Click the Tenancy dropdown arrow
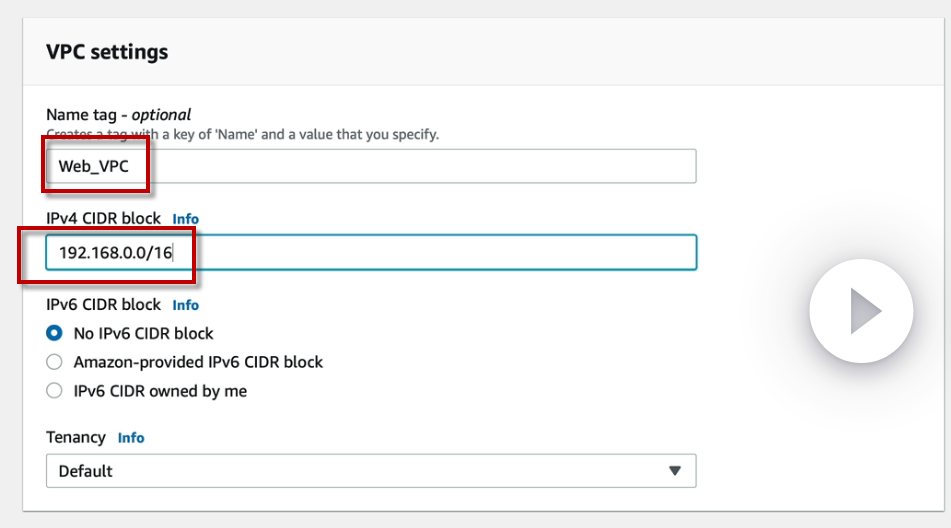 pos(674,471)
